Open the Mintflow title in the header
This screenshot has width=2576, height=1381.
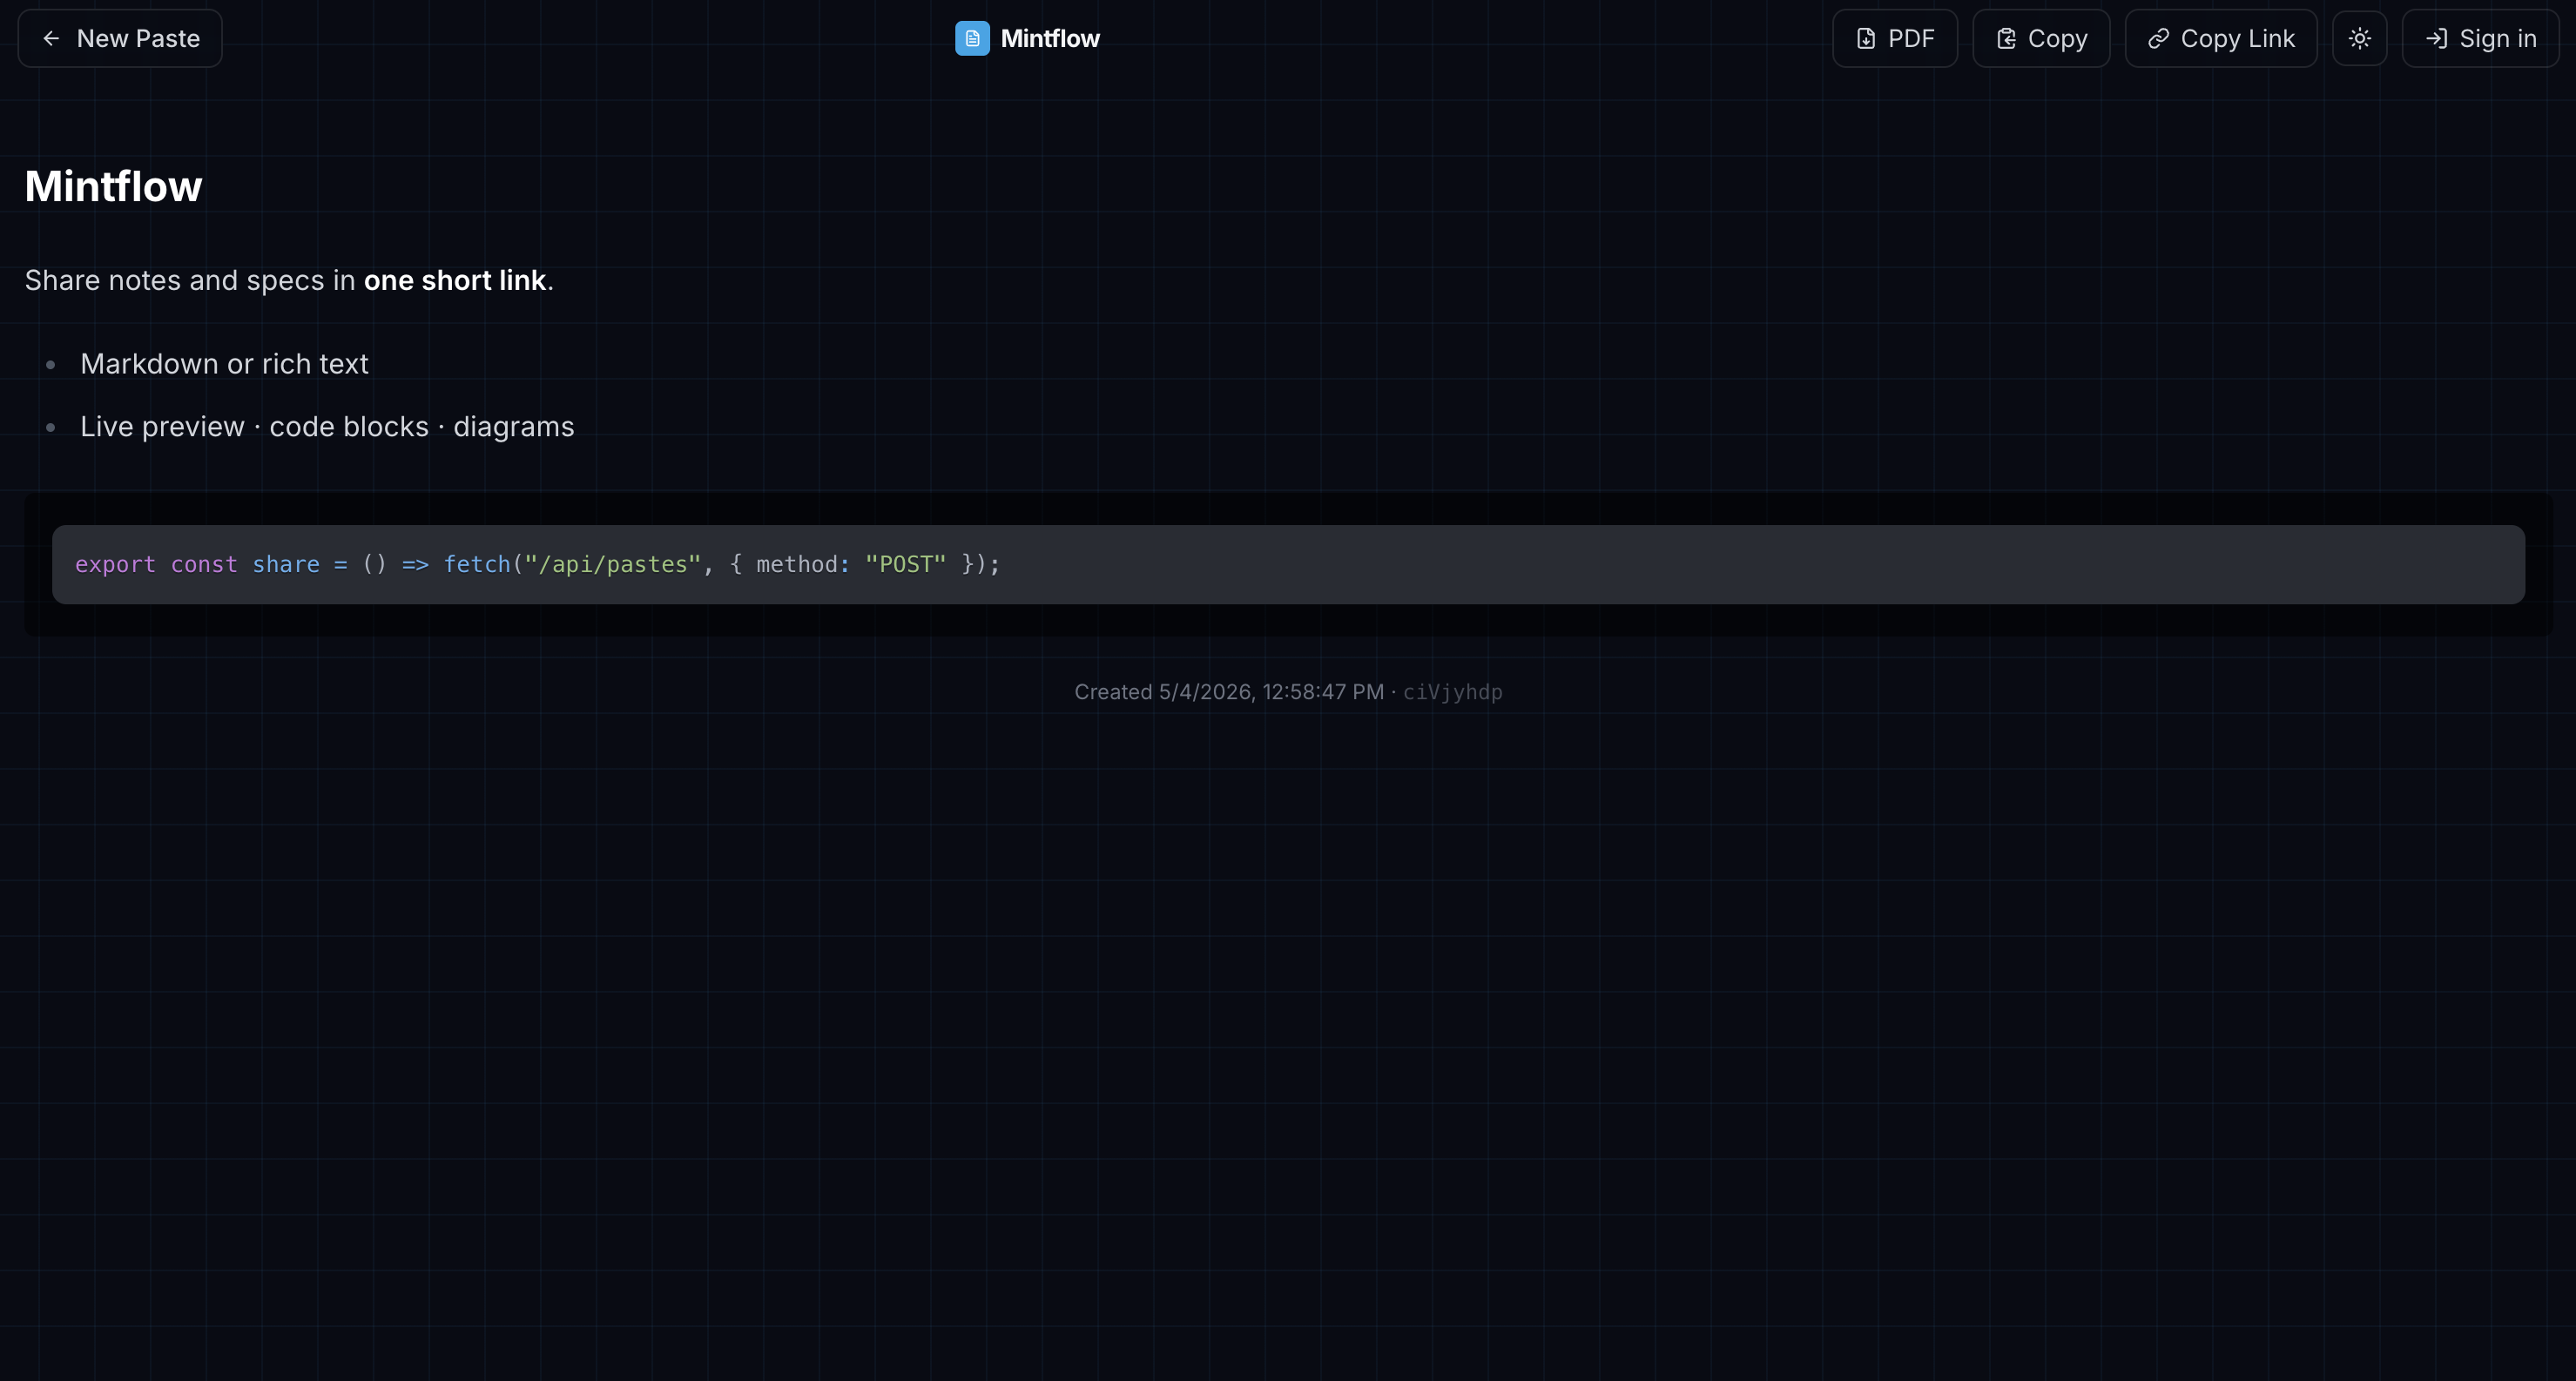tap(1050, 38)
